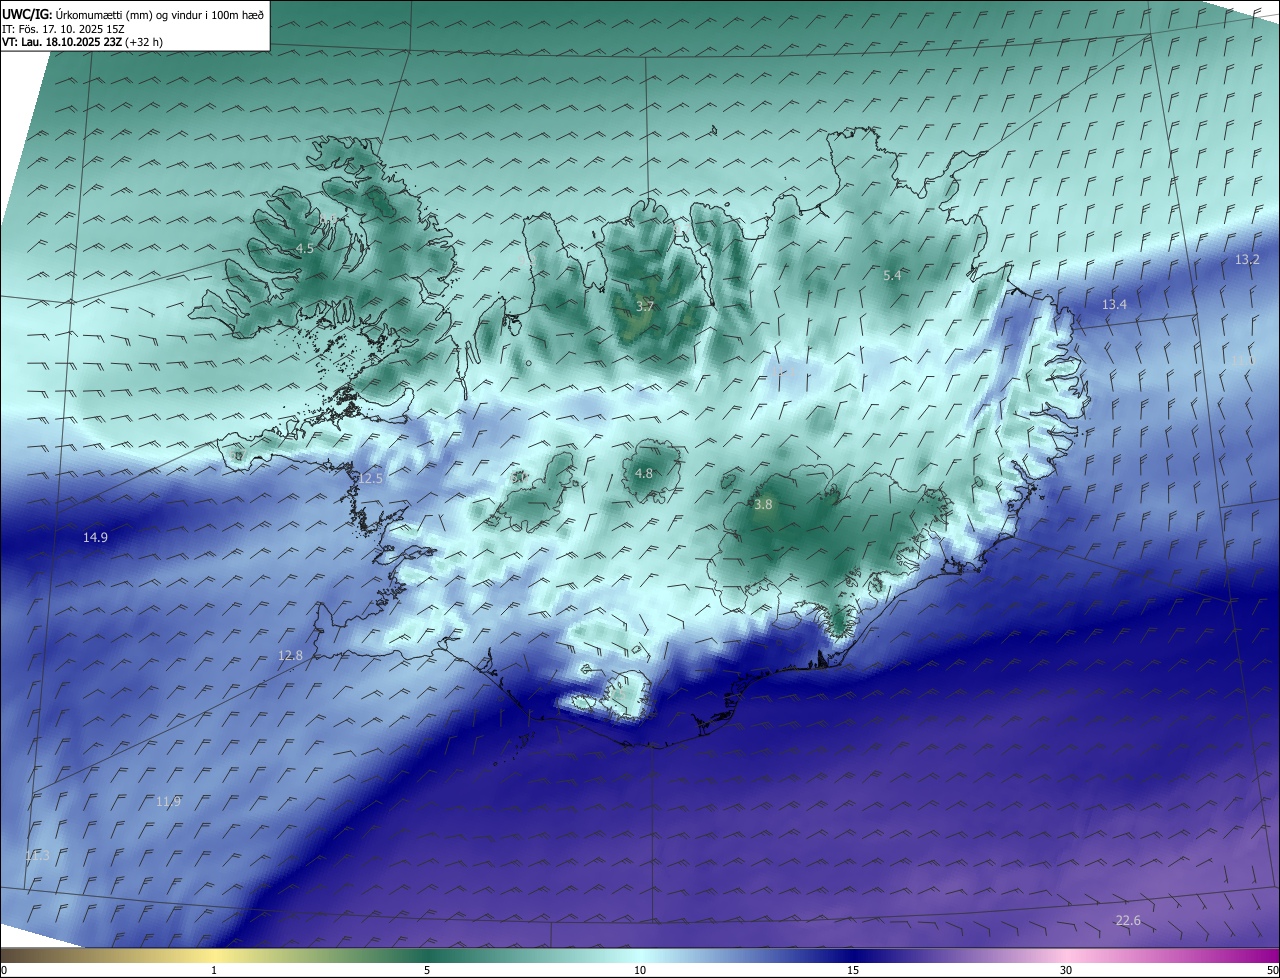
Task: Click the 12.5 value label on the map
Action: point(371,479)
